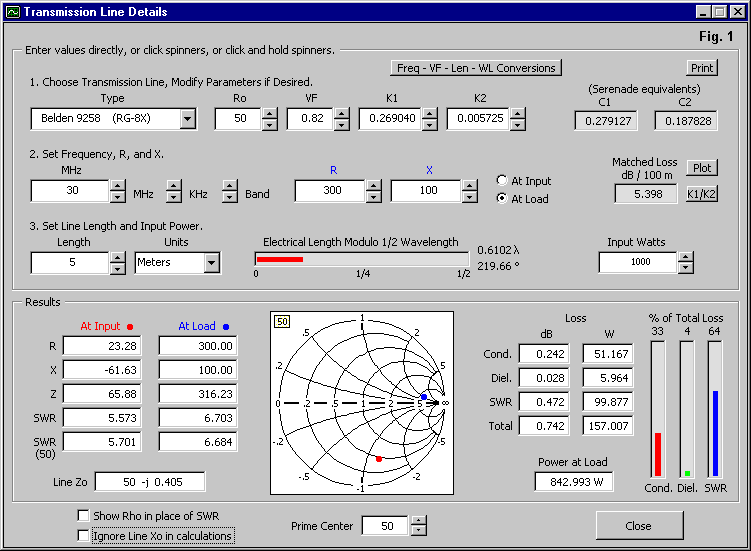This screenshot has width=751, height=551.
Task: Expand the length Units dropdown
Action: (x=210, y=263)
